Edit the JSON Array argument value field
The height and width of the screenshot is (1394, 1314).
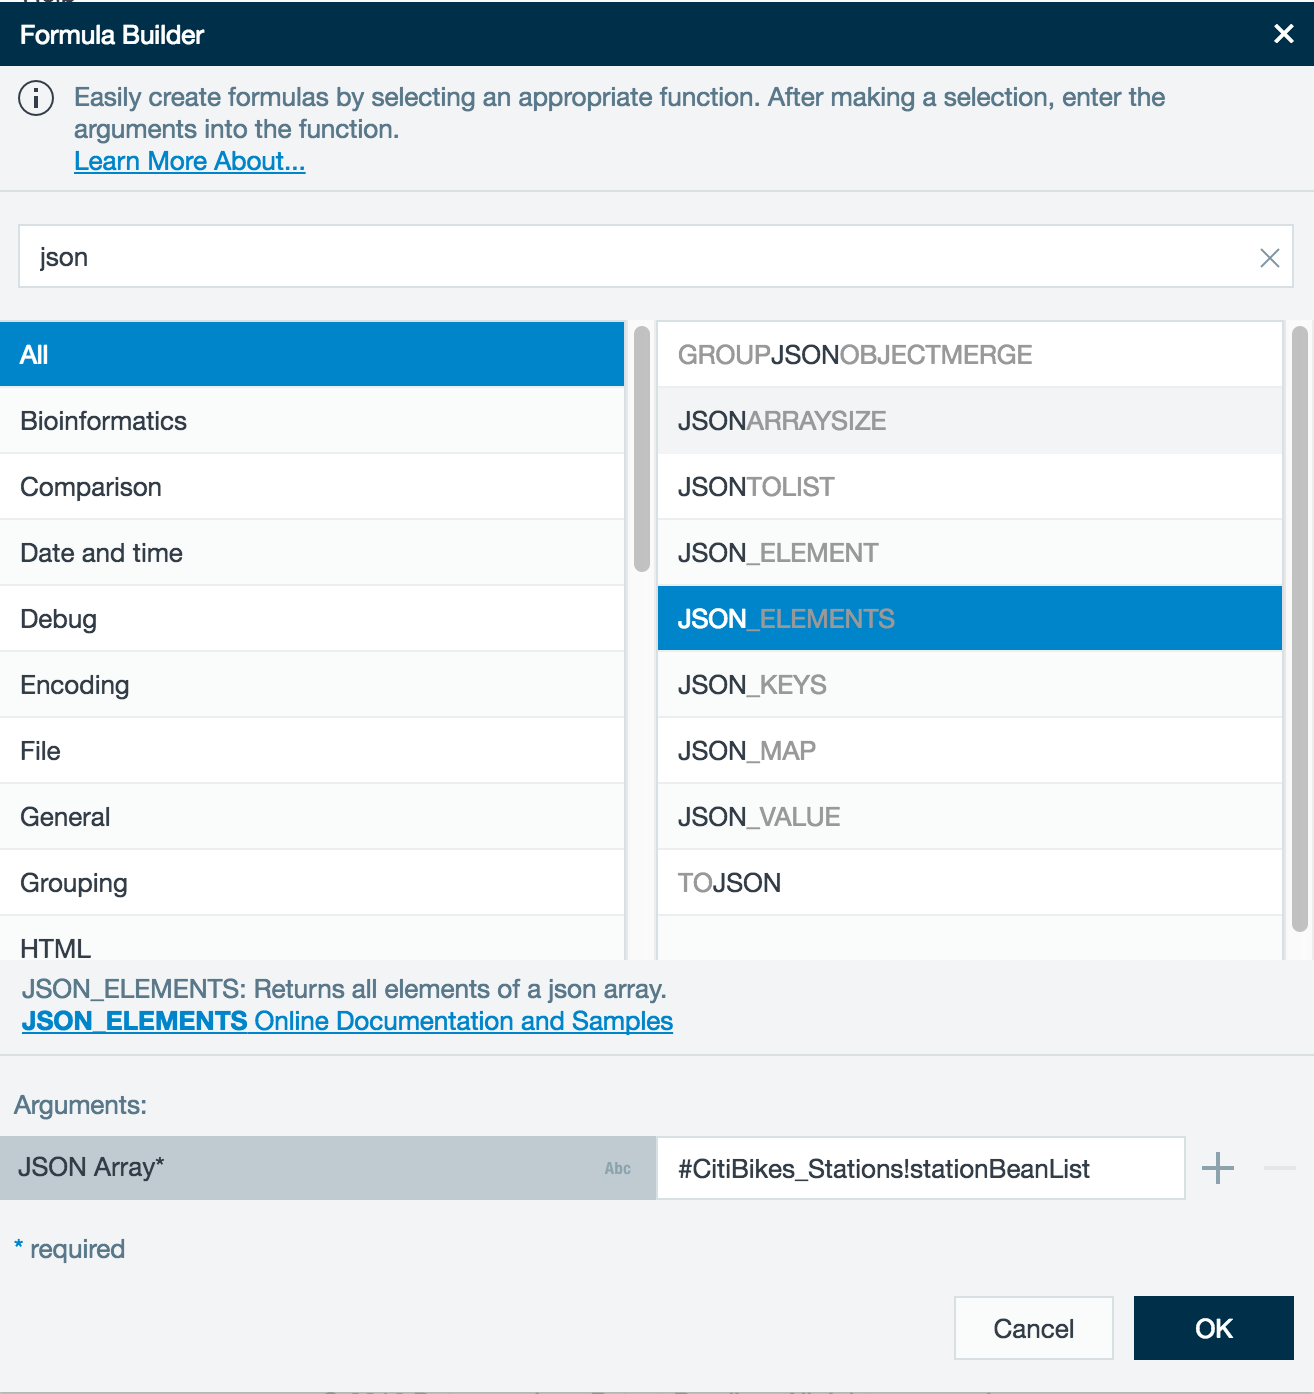pyautogui.click(x=921, y=1168)
